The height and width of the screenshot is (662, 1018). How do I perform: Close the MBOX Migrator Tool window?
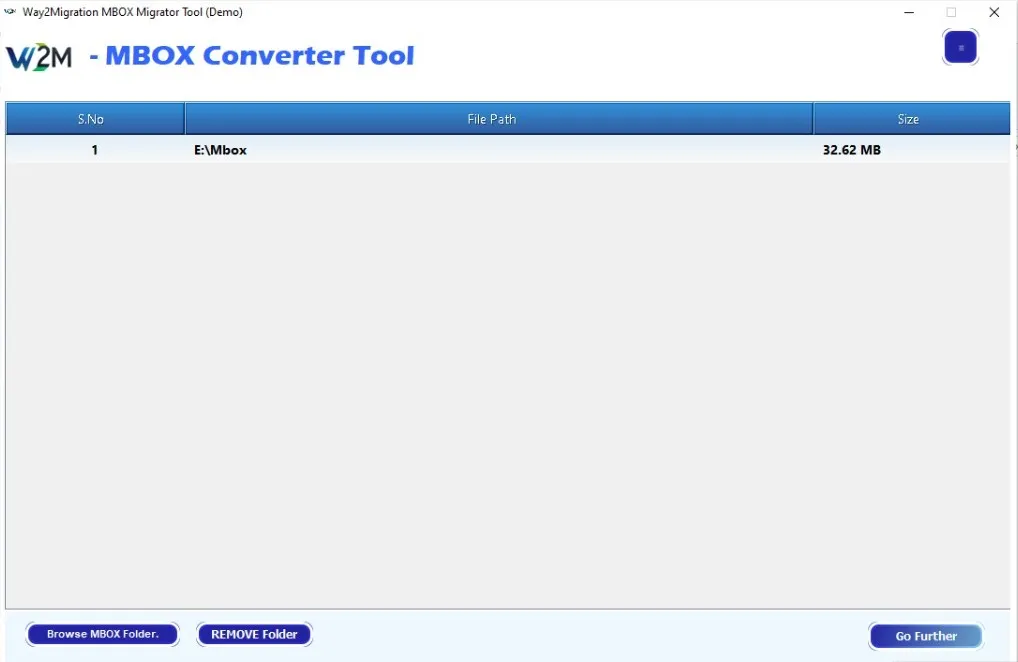click(994, 13)
